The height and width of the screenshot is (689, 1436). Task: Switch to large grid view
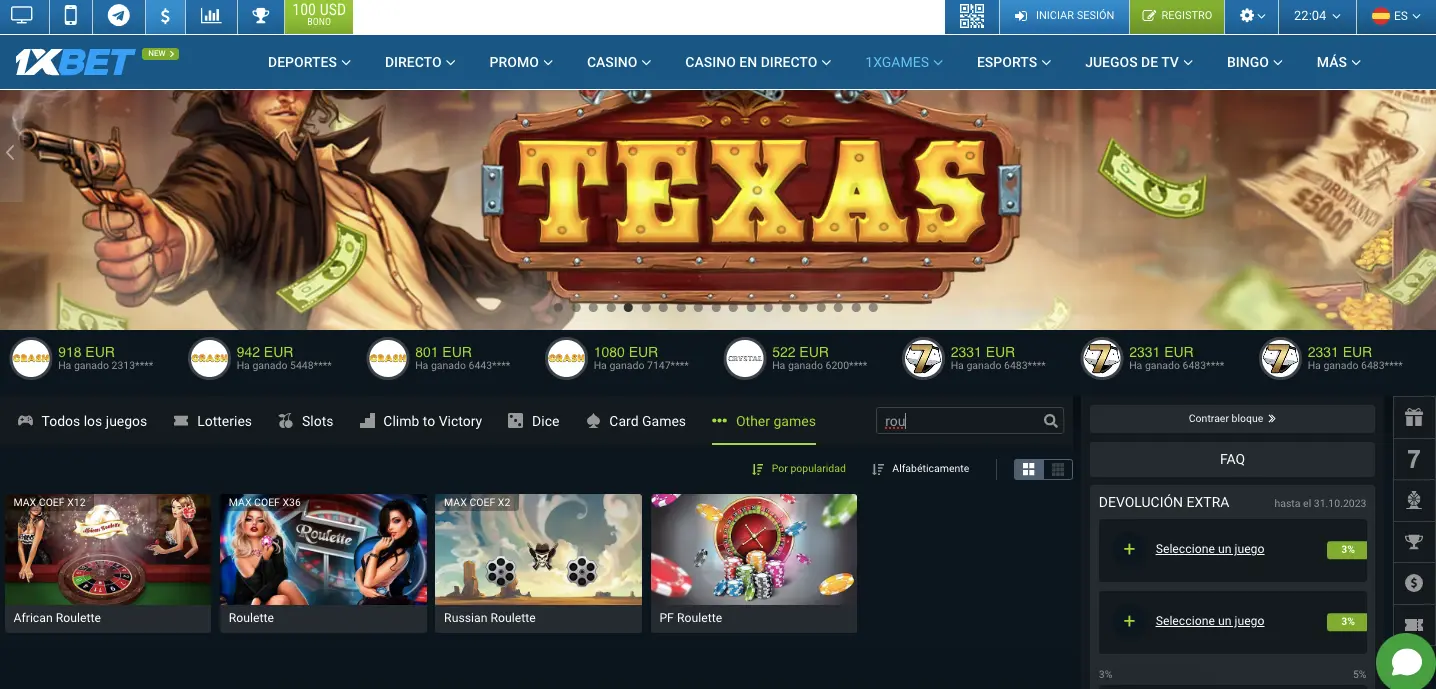point(1029,469)
